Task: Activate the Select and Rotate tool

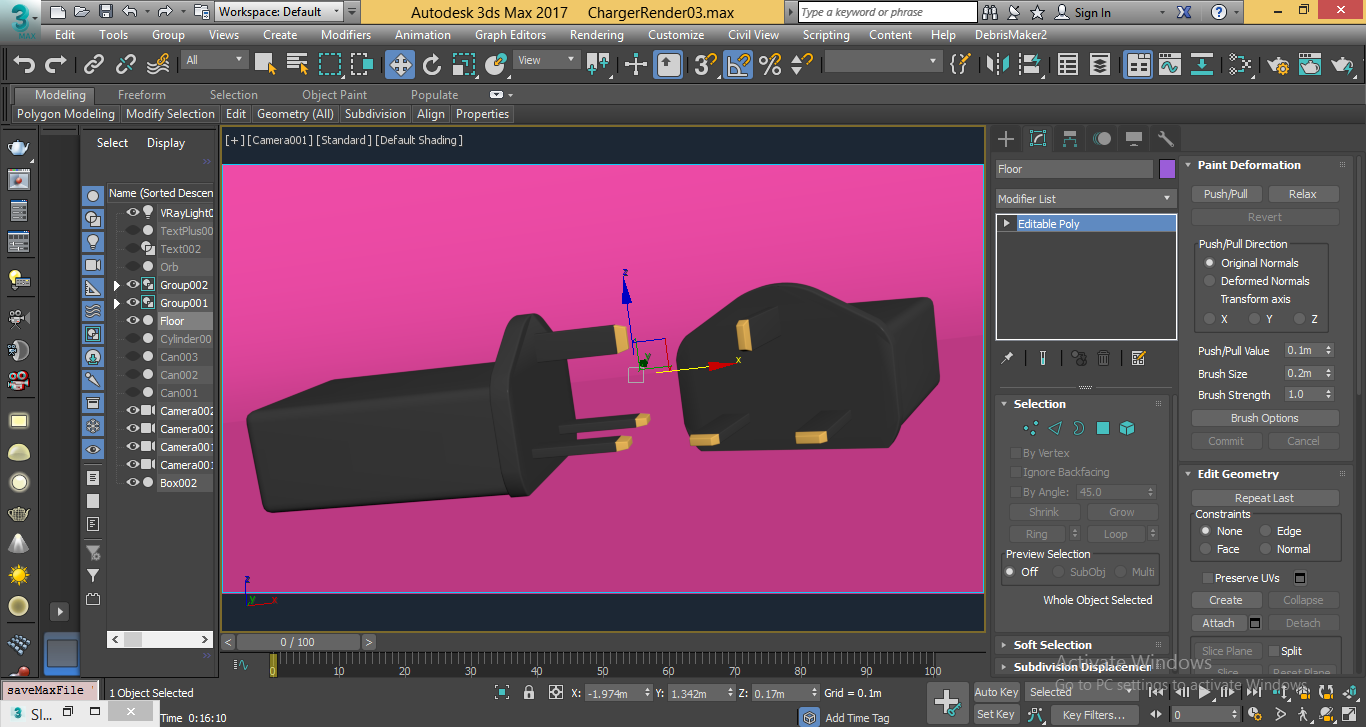Action: [x=432, y=65]
